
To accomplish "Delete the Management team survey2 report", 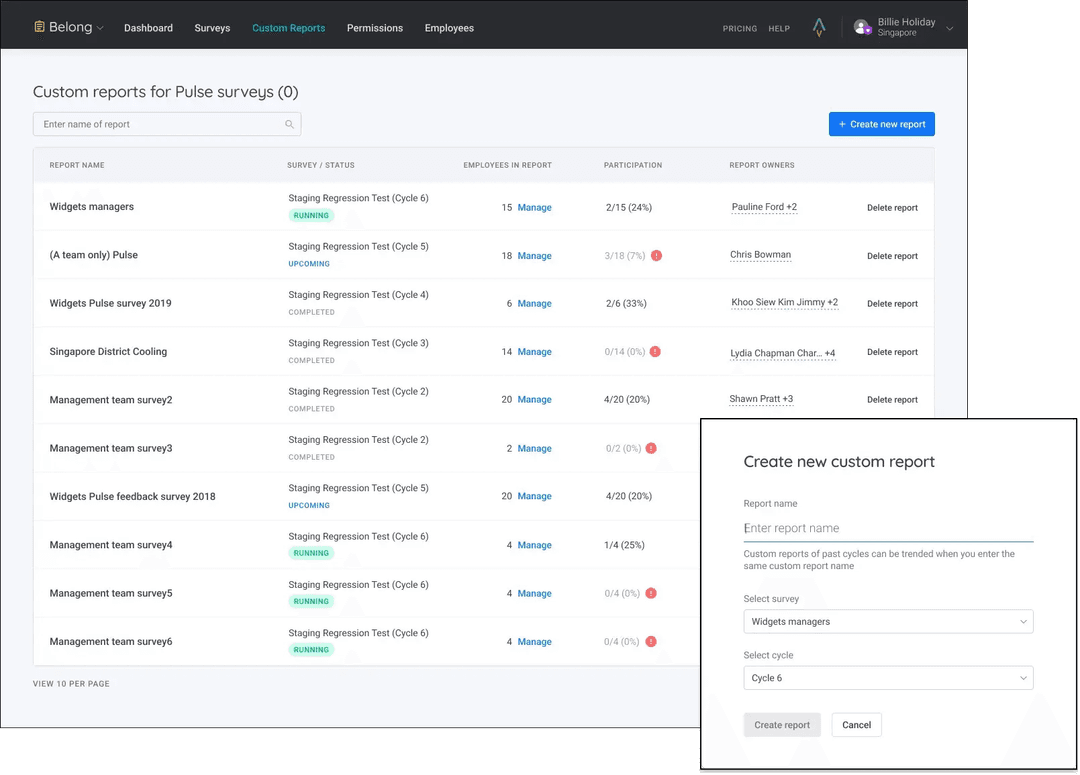I will [892, 400].
